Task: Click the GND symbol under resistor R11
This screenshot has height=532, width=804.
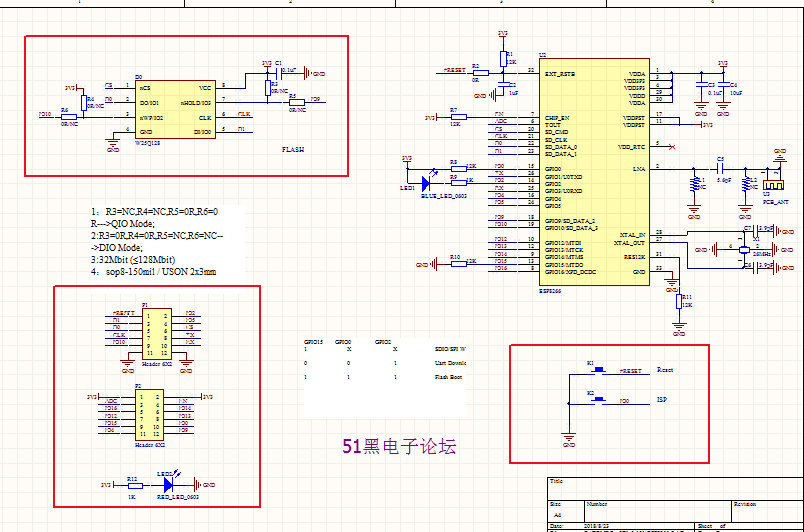Action: pyautogui.click(x=679, y=329)
